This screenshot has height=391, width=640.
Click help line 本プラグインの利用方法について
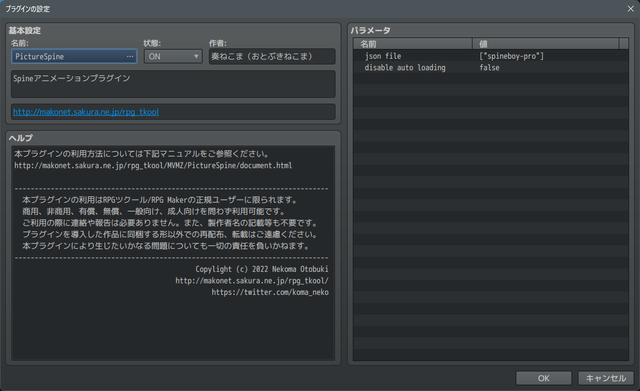[142, 154]
